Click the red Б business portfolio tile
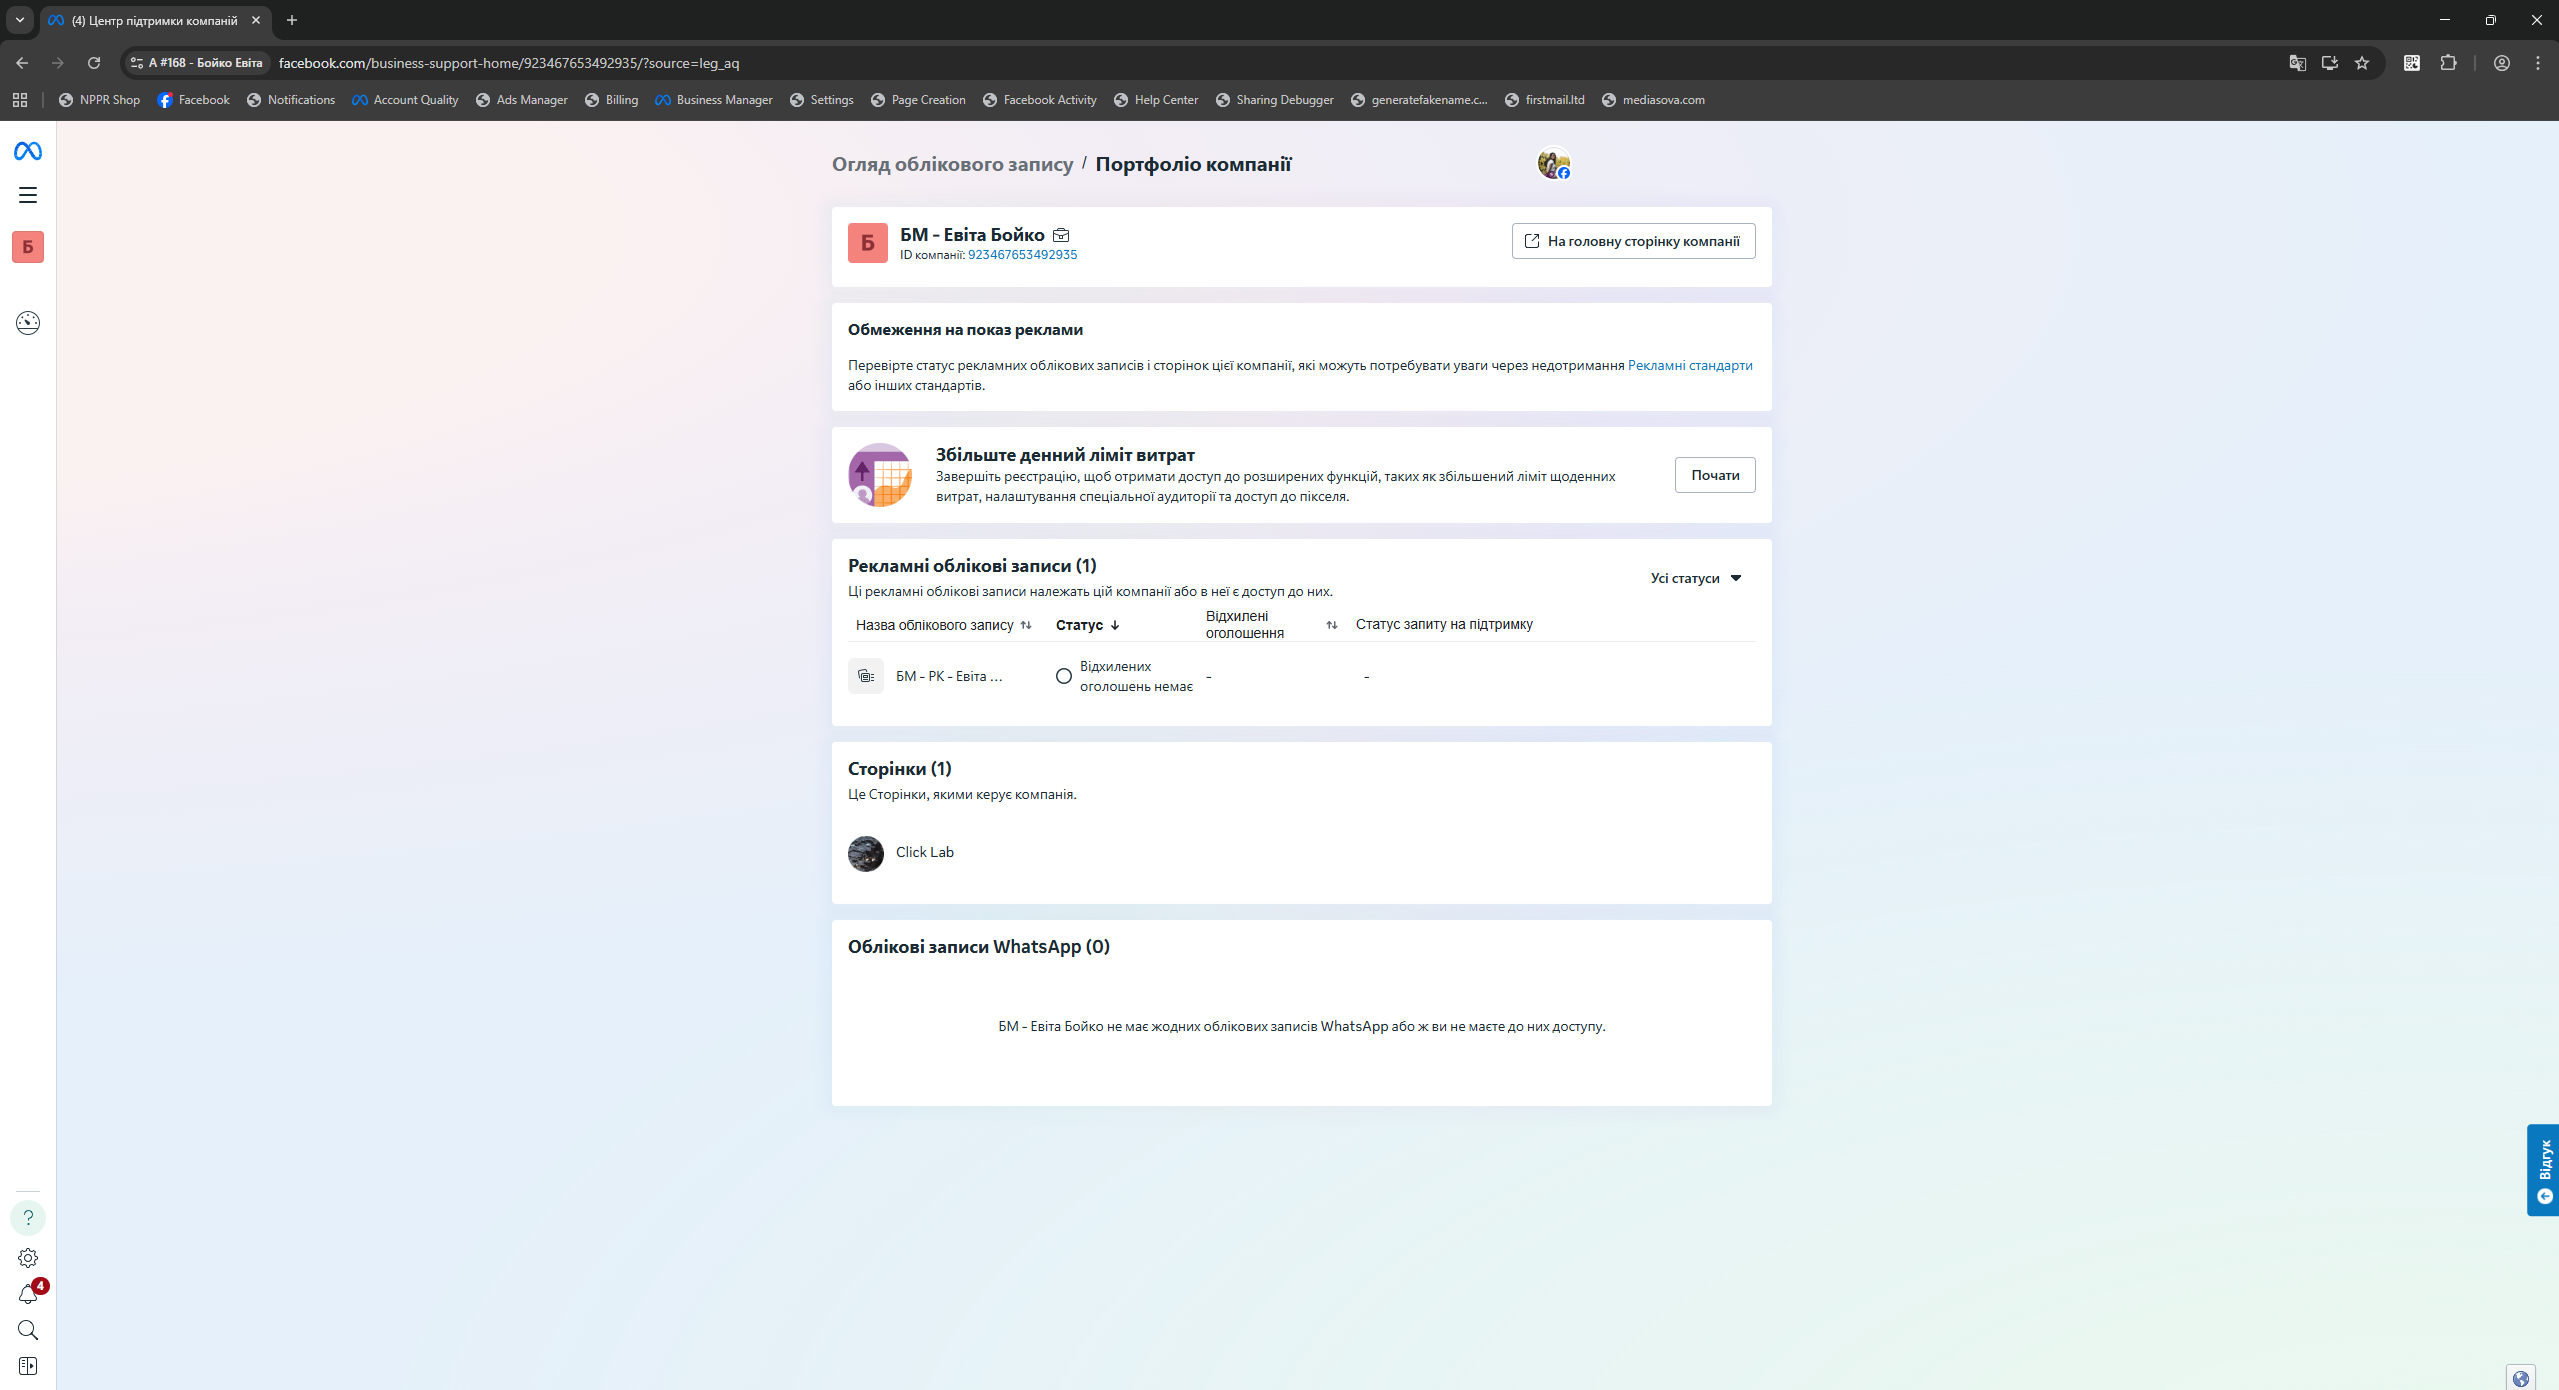Image resolution: width=2559 pixels, height=1390 pixels. coord(28,247)
